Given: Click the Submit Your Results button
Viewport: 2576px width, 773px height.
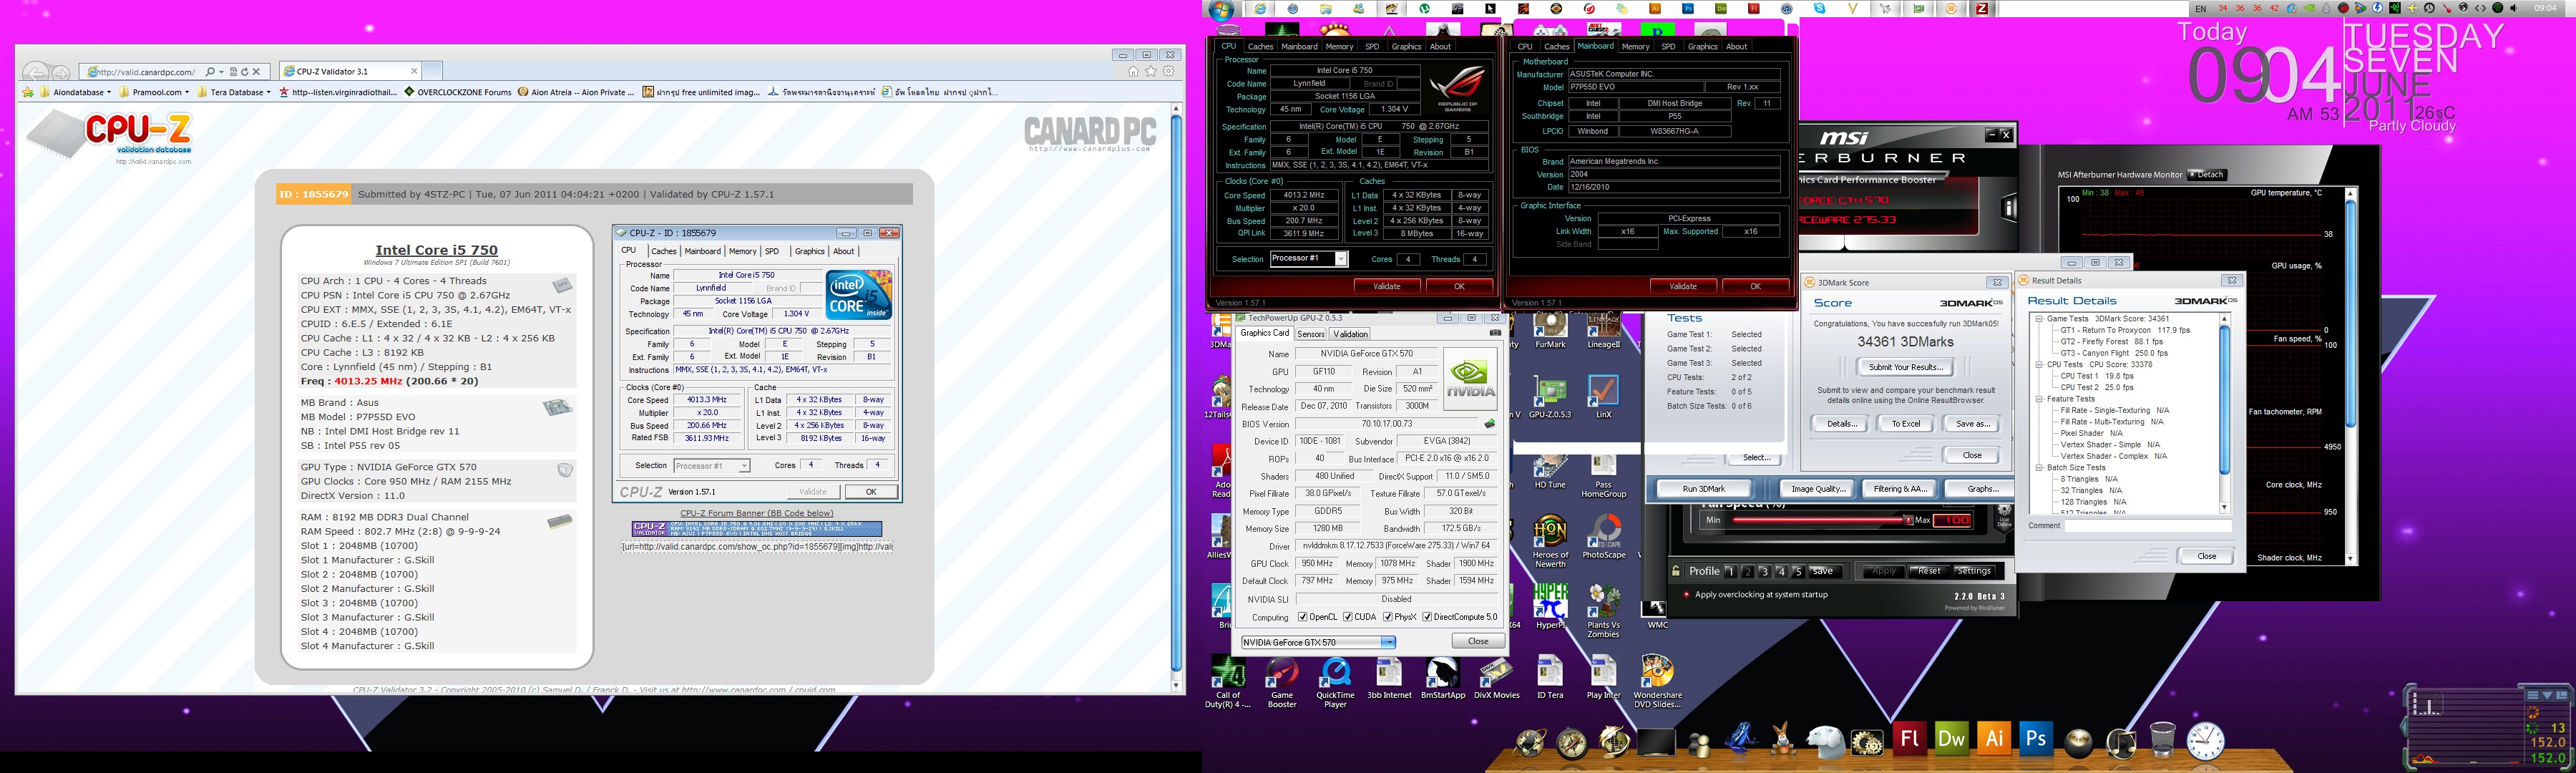Looking at the screenshot, I should (x=1905, y=367).
